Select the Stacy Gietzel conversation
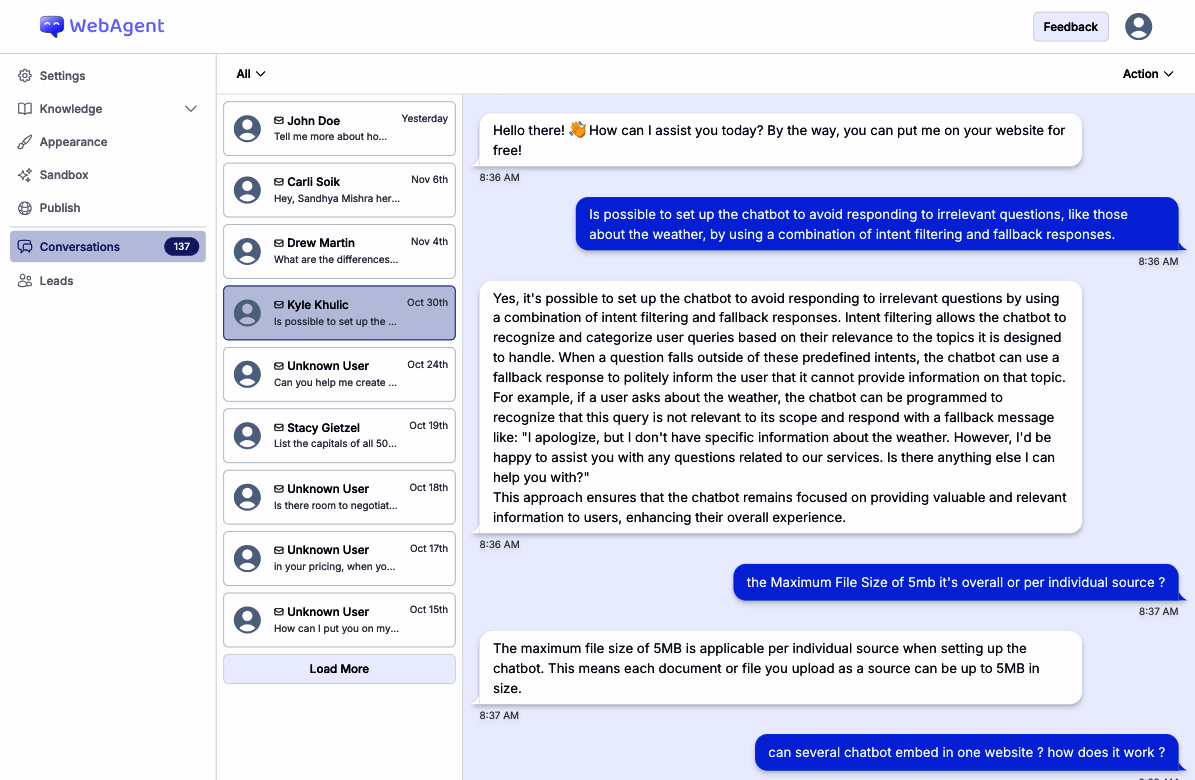 339,435
